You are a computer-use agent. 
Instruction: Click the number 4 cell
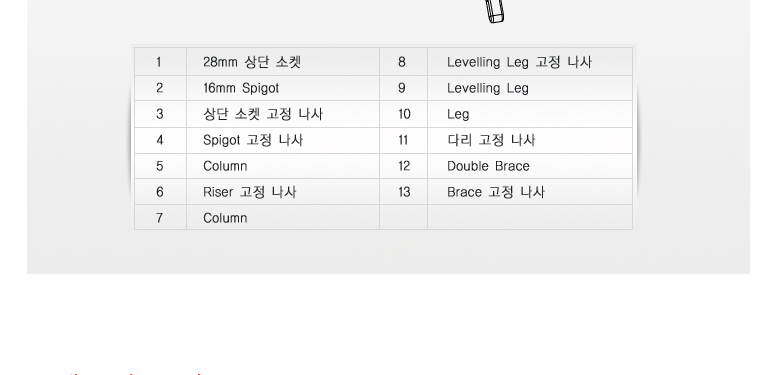point(160,140)
